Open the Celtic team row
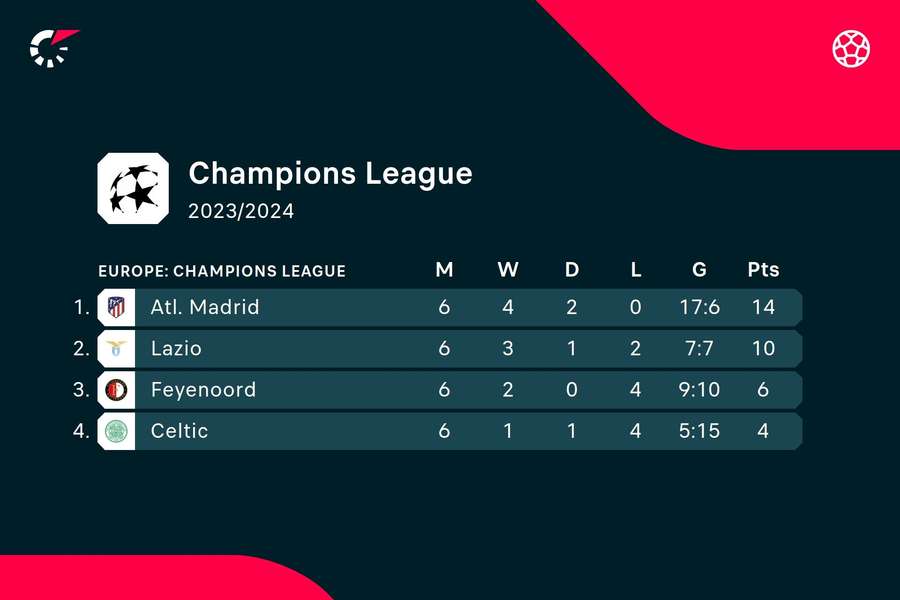Screen dimensions: 900x600 click(x=450, y=431)
